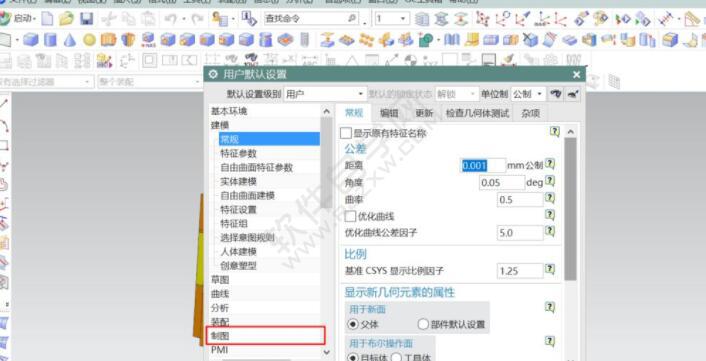Click rightmost icon in dialog header row

[x=572, y=94]
